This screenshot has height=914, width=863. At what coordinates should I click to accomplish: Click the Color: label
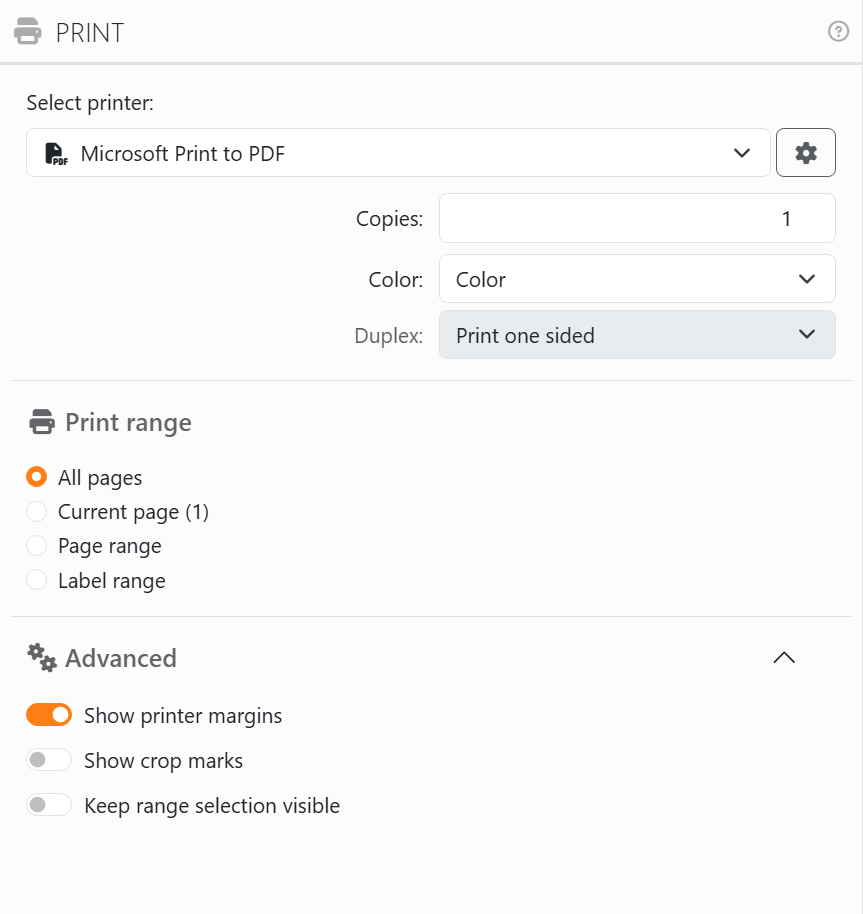pyautogui.click(x=396, y=279)
